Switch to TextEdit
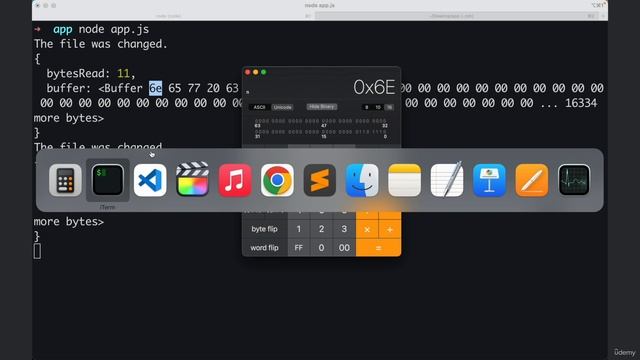The width and height of the screenshot is (640, 360). click(x=447, y=180)
